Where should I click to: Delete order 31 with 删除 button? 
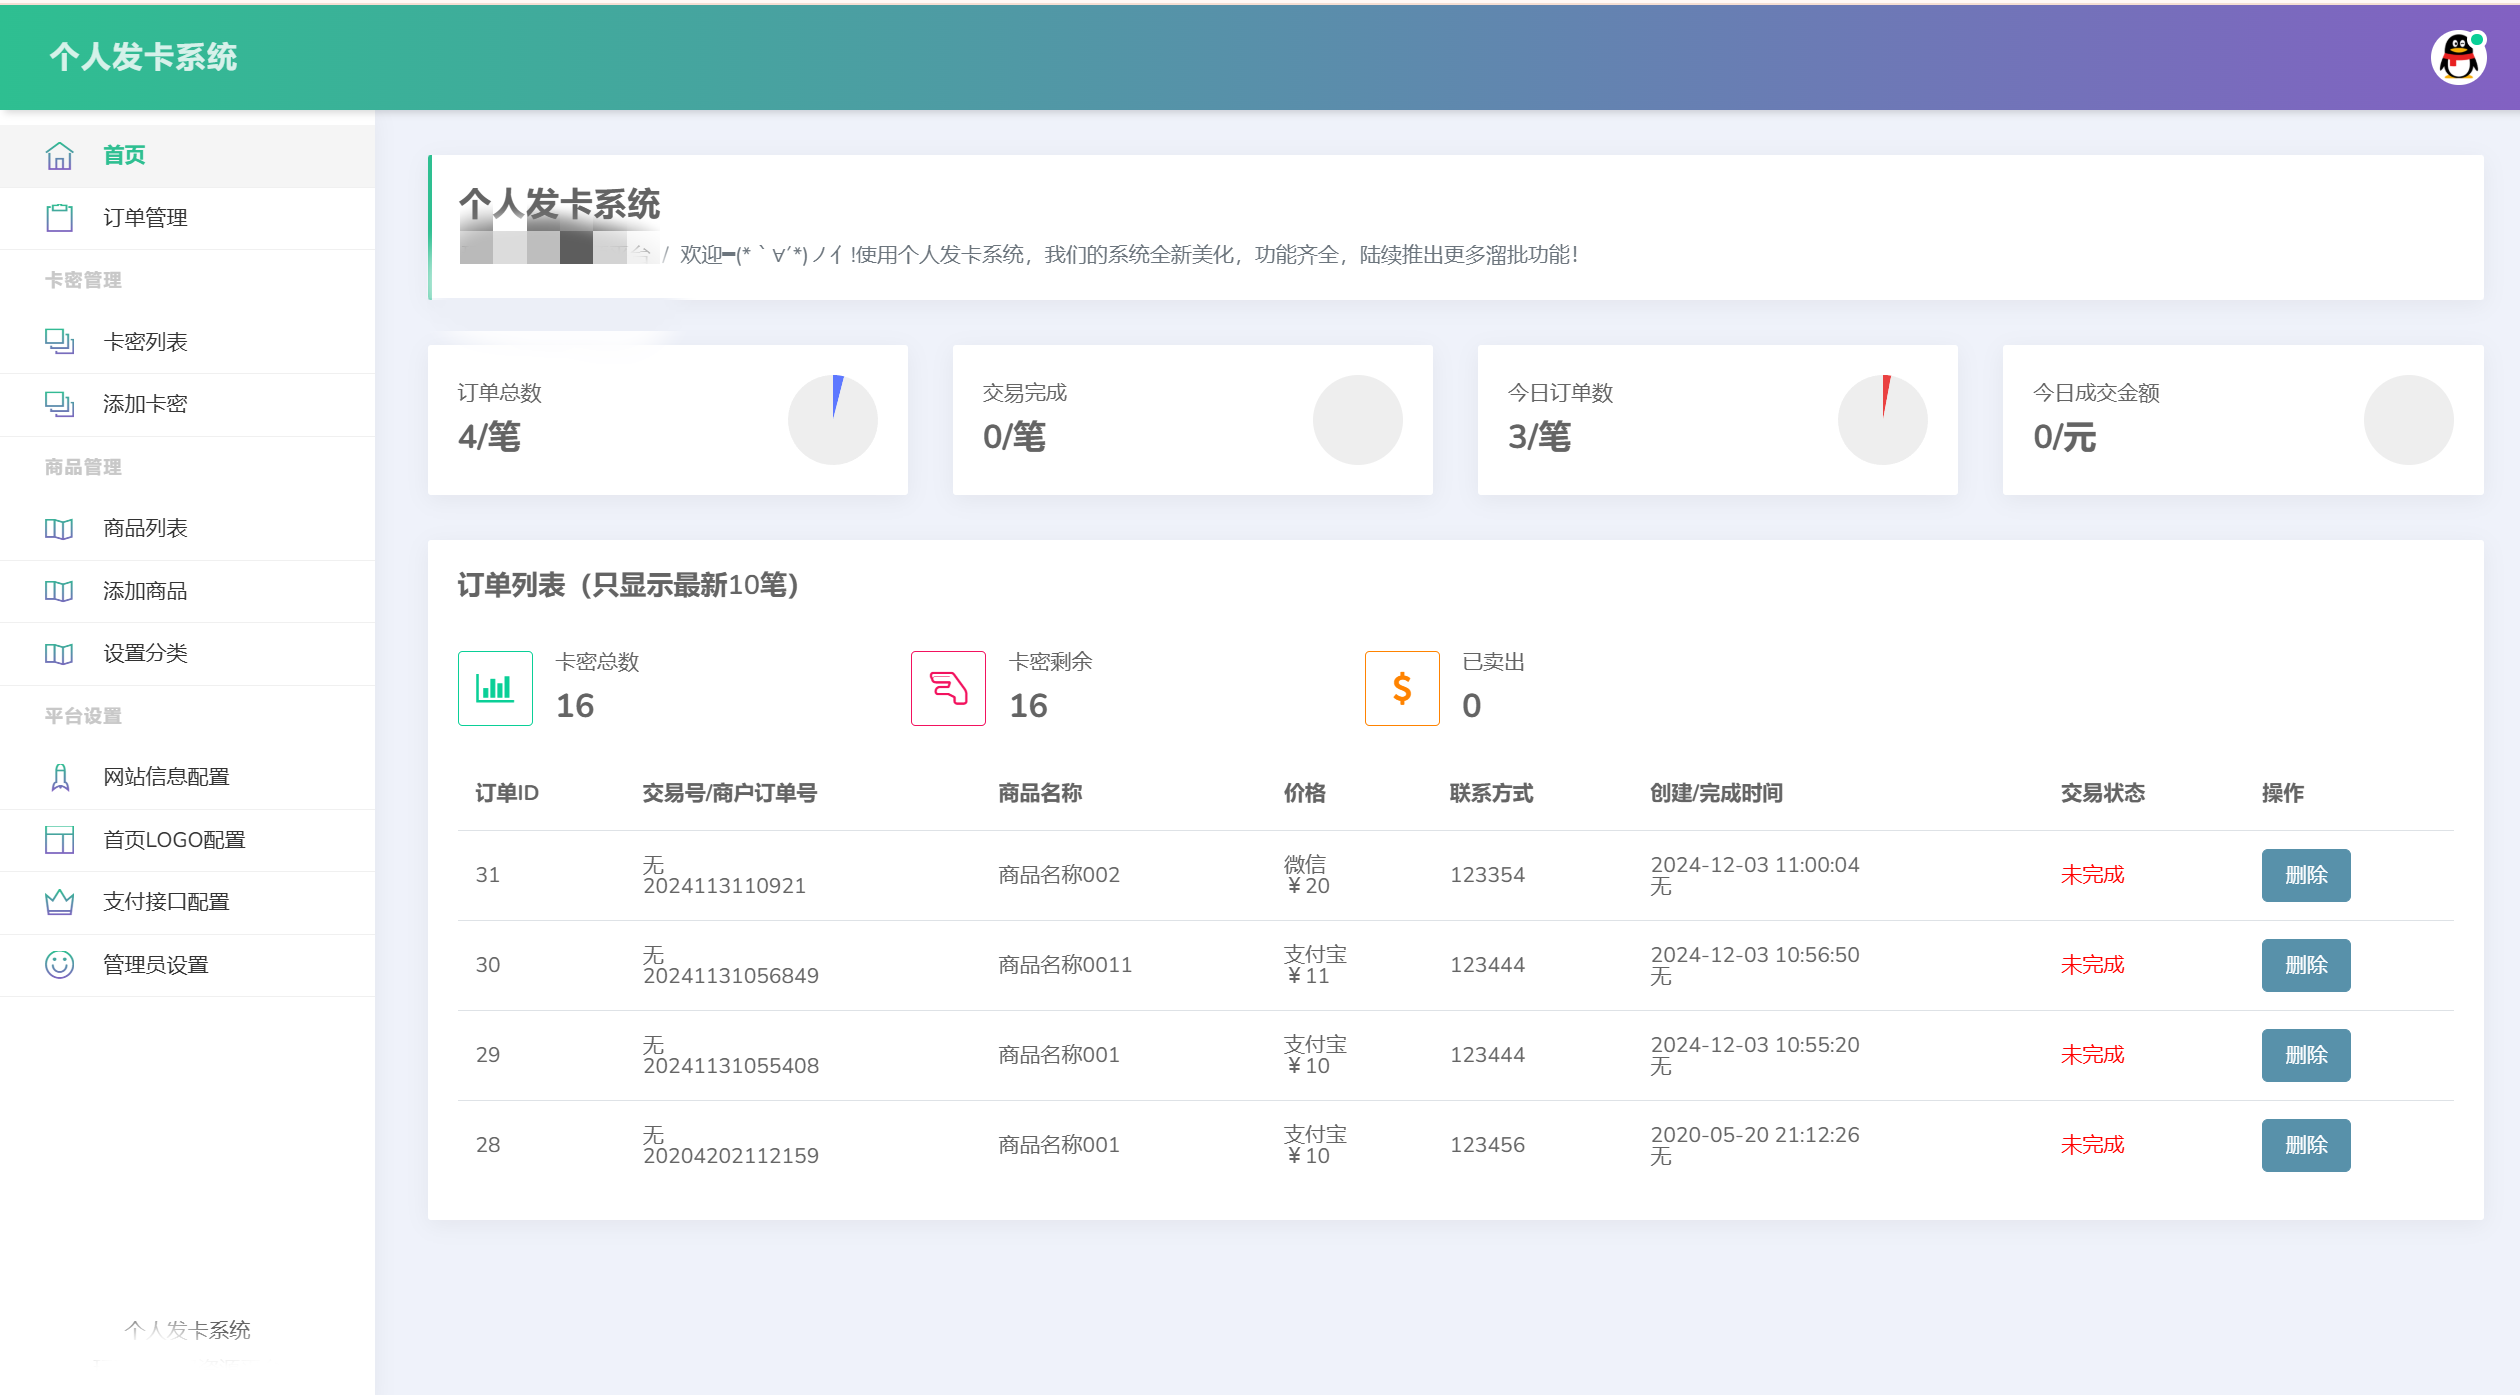point(2306,875)
